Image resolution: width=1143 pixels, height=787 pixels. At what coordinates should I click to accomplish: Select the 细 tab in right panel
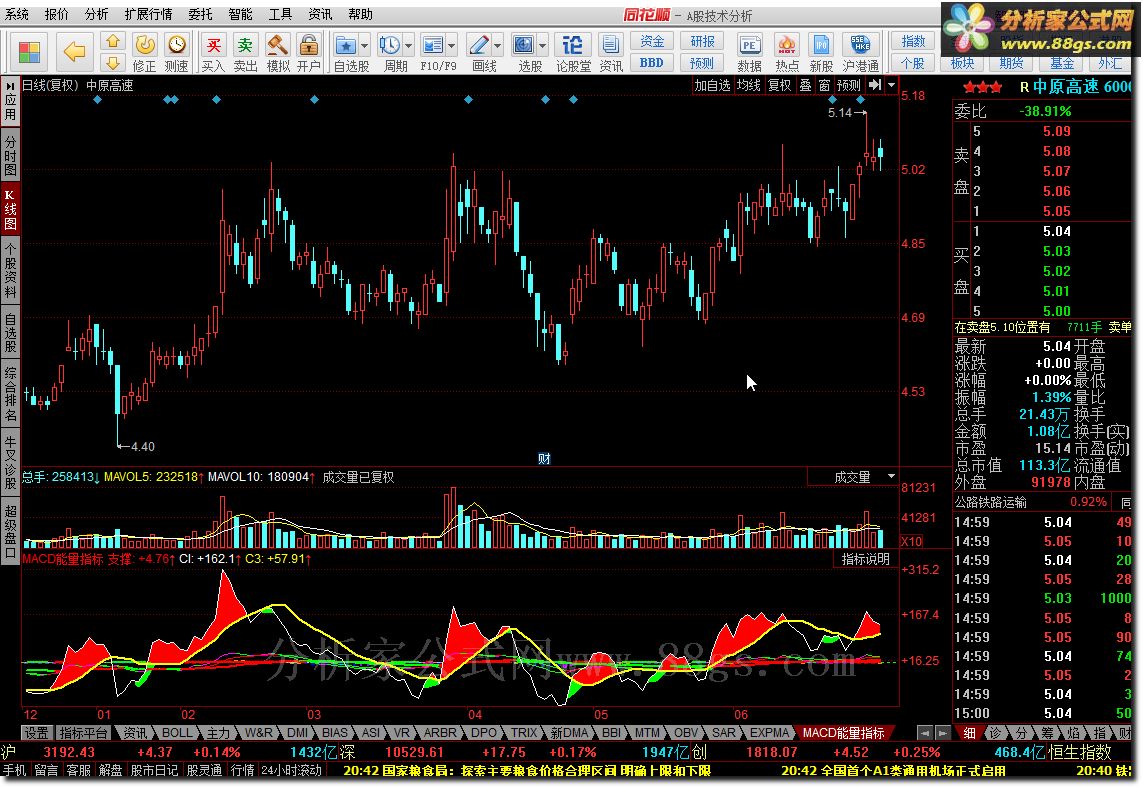click(970, 732)
